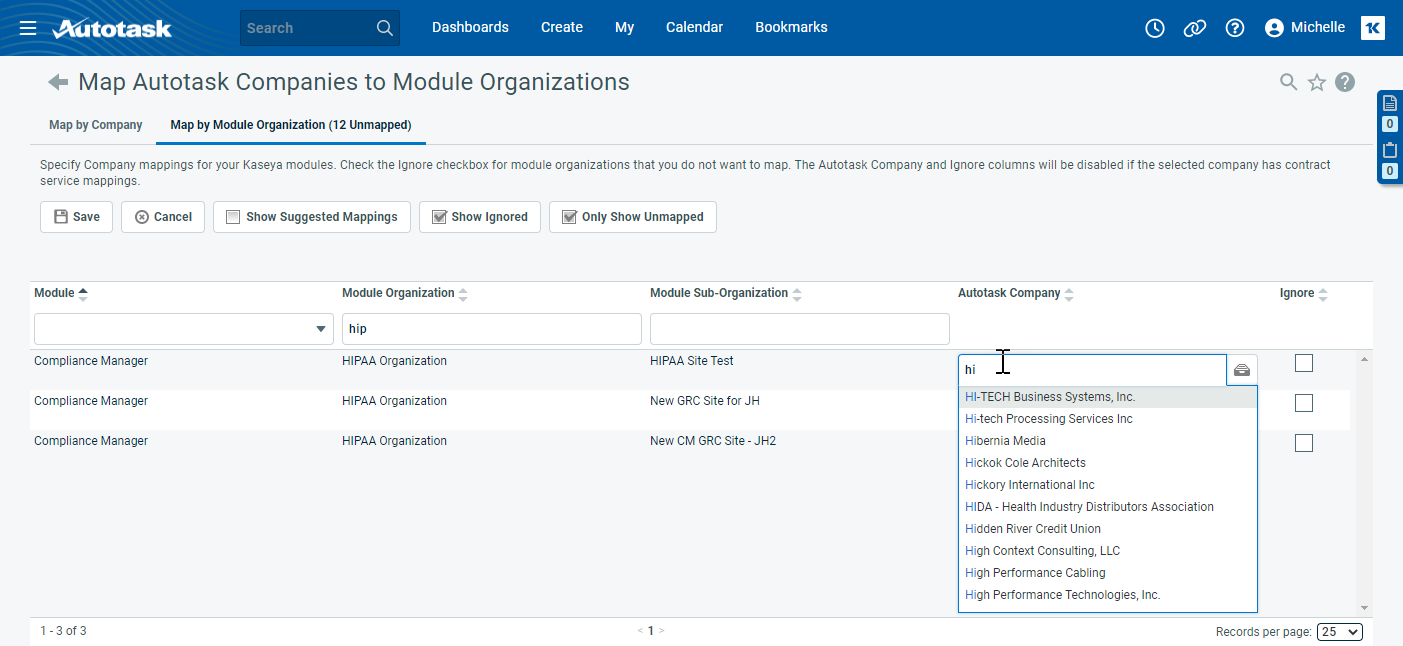Pick Hickory International Inc suggestion
This screenshot has width=1403, height=646.
[x=1108, y=485]
